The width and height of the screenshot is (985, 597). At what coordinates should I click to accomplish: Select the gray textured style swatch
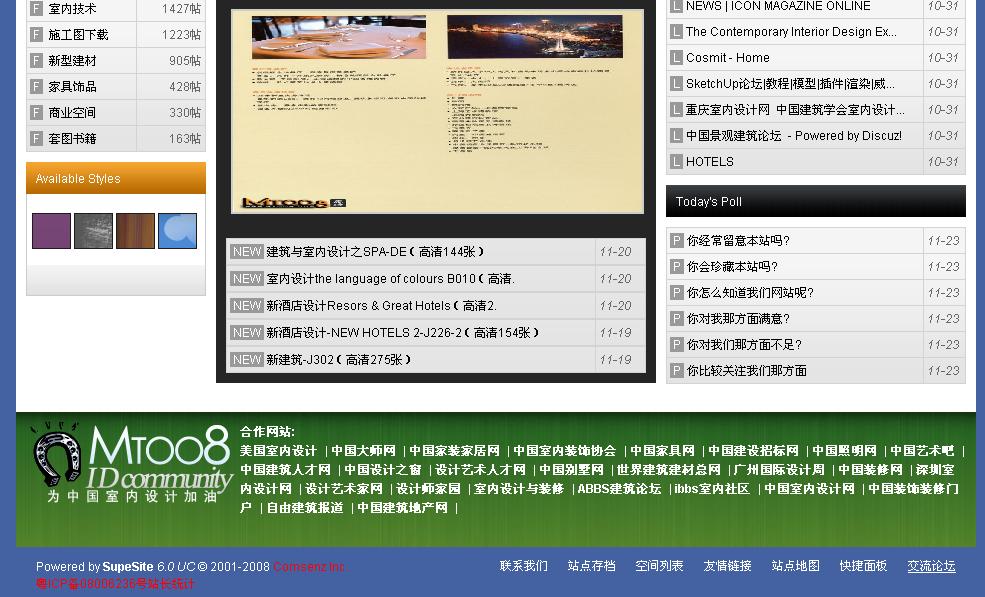point(94,231)
